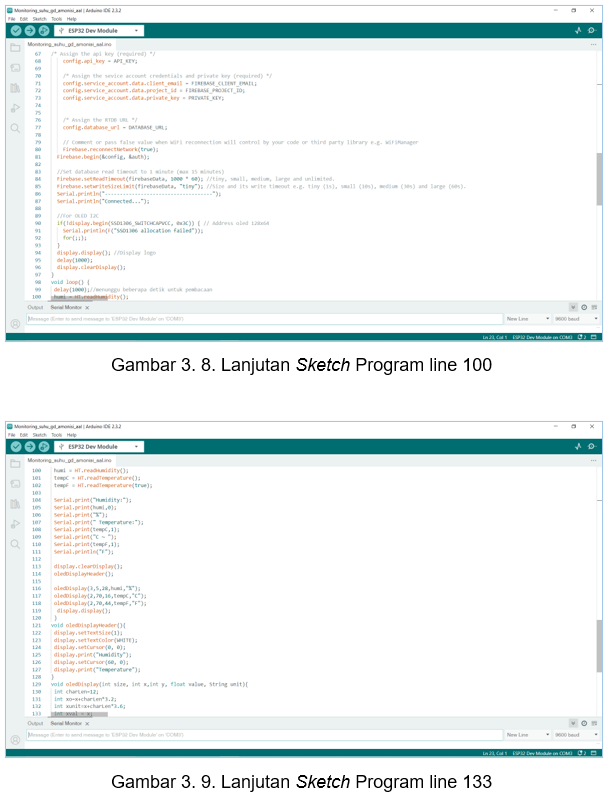Image resolution: width=607 pixels, height=797 pixels.
Task: Open tab options ellipsis in Gambar 3.9 window
Action: pyautogui.click(x=593, y=461)
